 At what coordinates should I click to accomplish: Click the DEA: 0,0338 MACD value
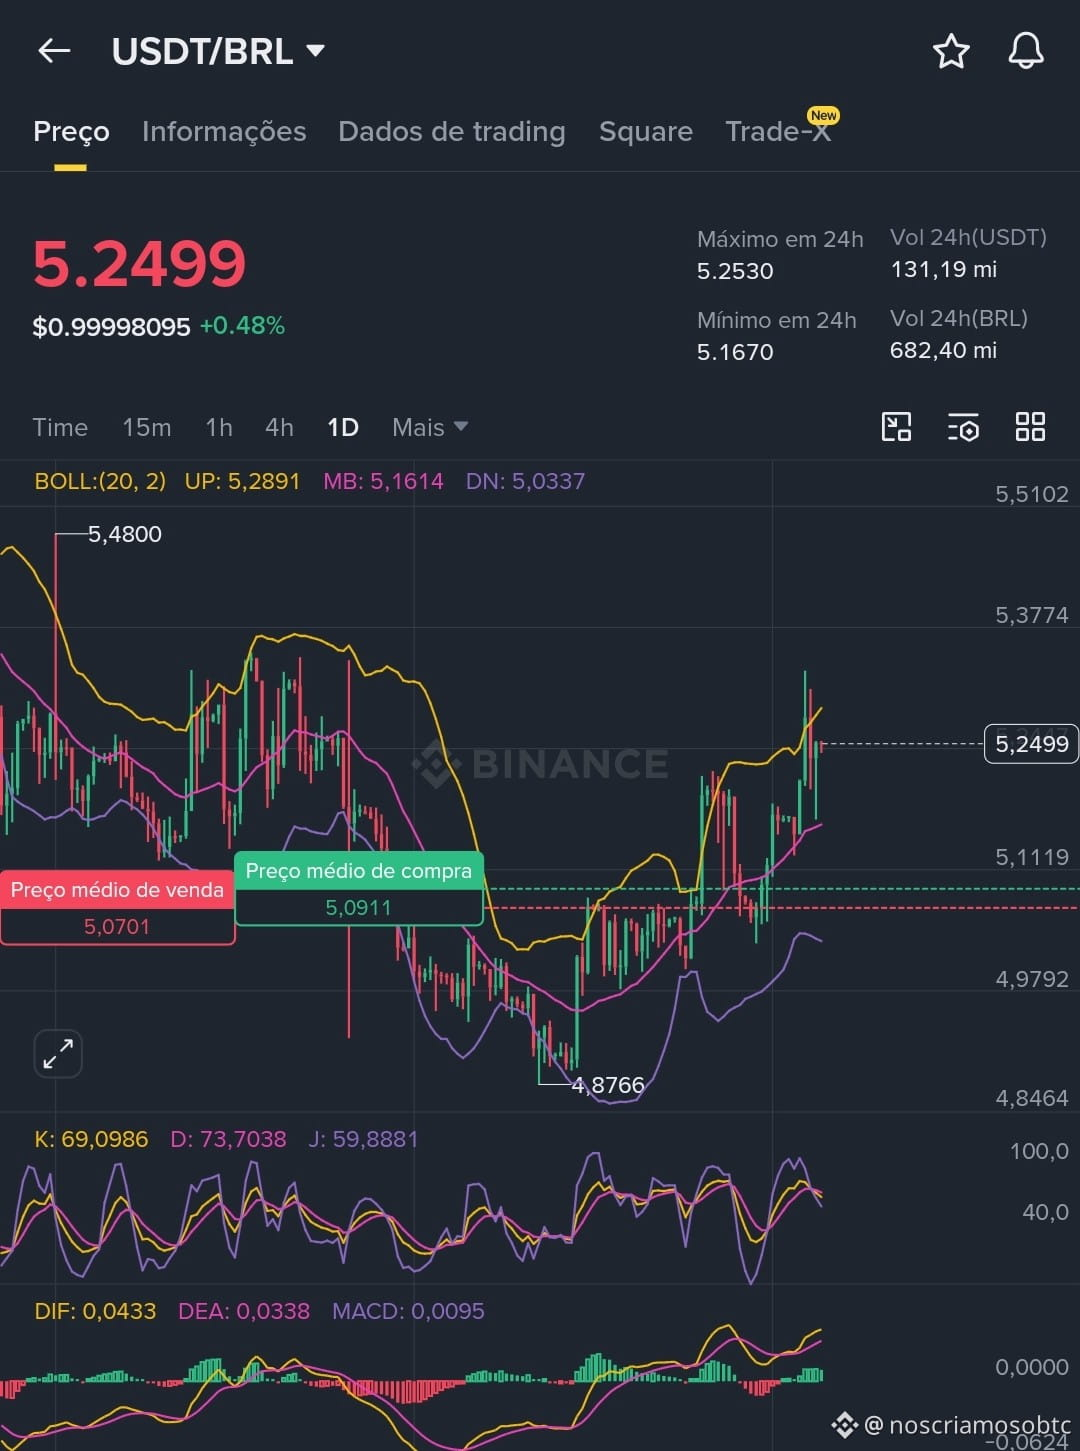[244, 1311]
